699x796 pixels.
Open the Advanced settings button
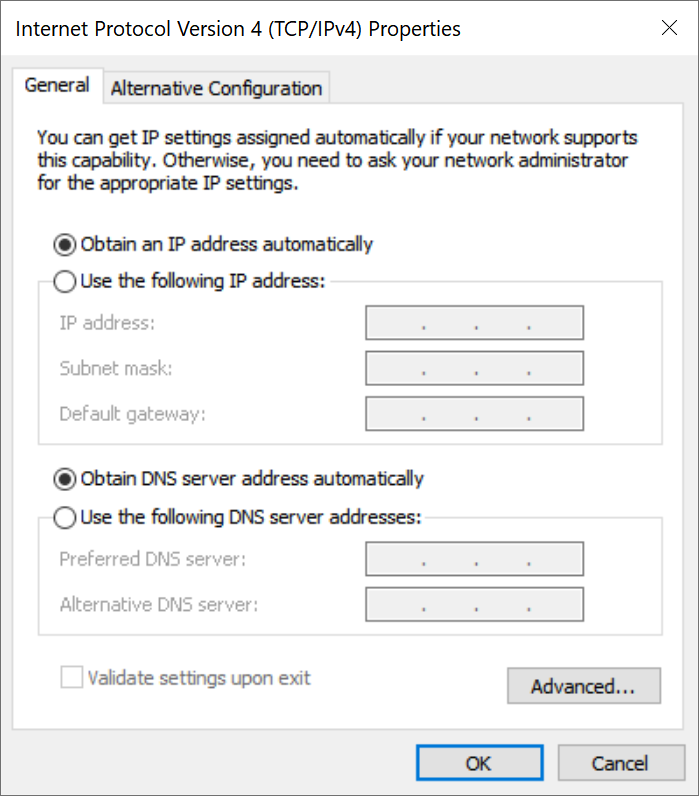click(x=583, y=686)
